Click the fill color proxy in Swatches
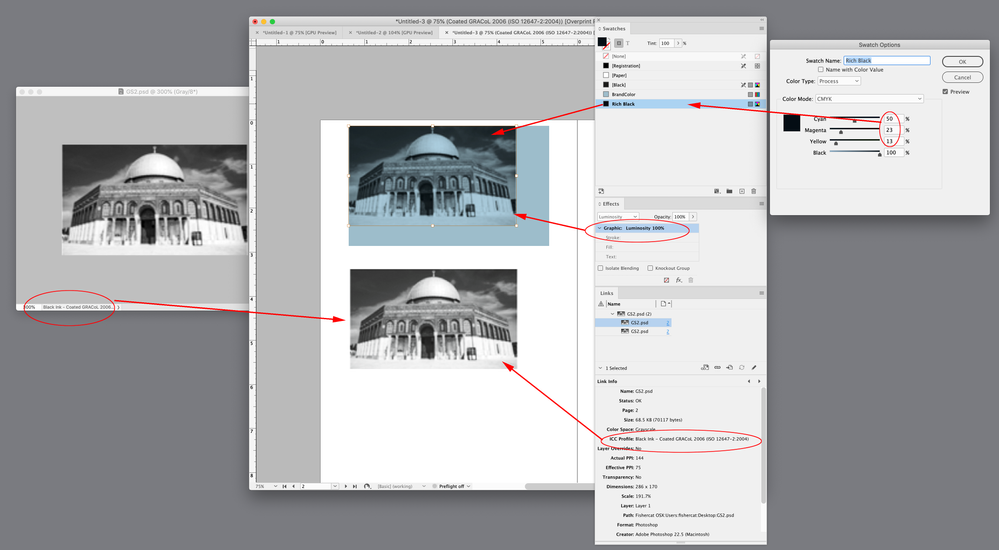999x550 pixels. 602,41
